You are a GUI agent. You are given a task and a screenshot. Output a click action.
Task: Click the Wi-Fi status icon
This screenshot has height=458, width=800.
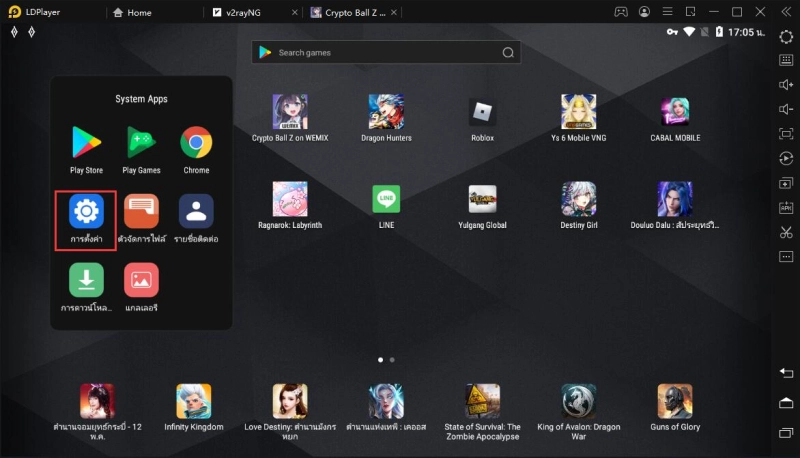point(689,32)
